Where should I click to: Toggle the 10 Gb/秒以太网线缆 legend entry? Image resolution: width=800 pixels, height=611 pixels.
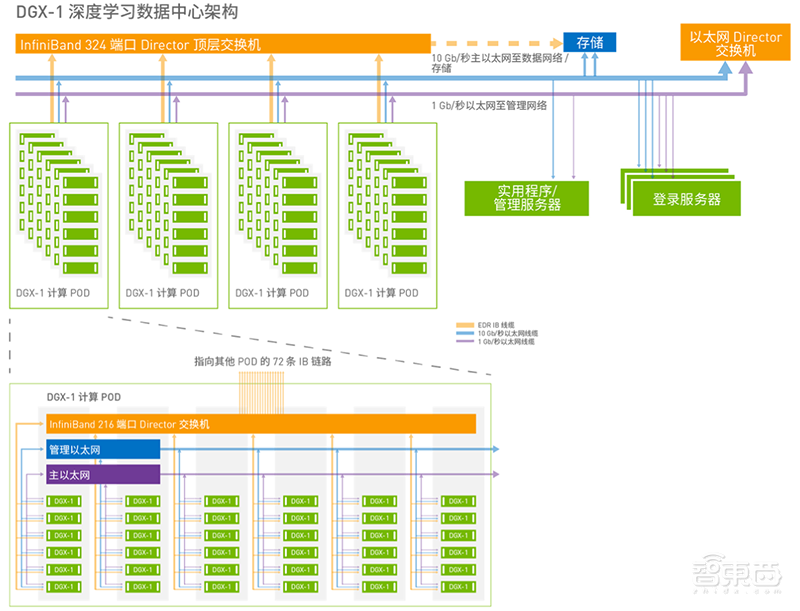click(x=504, y=333)
